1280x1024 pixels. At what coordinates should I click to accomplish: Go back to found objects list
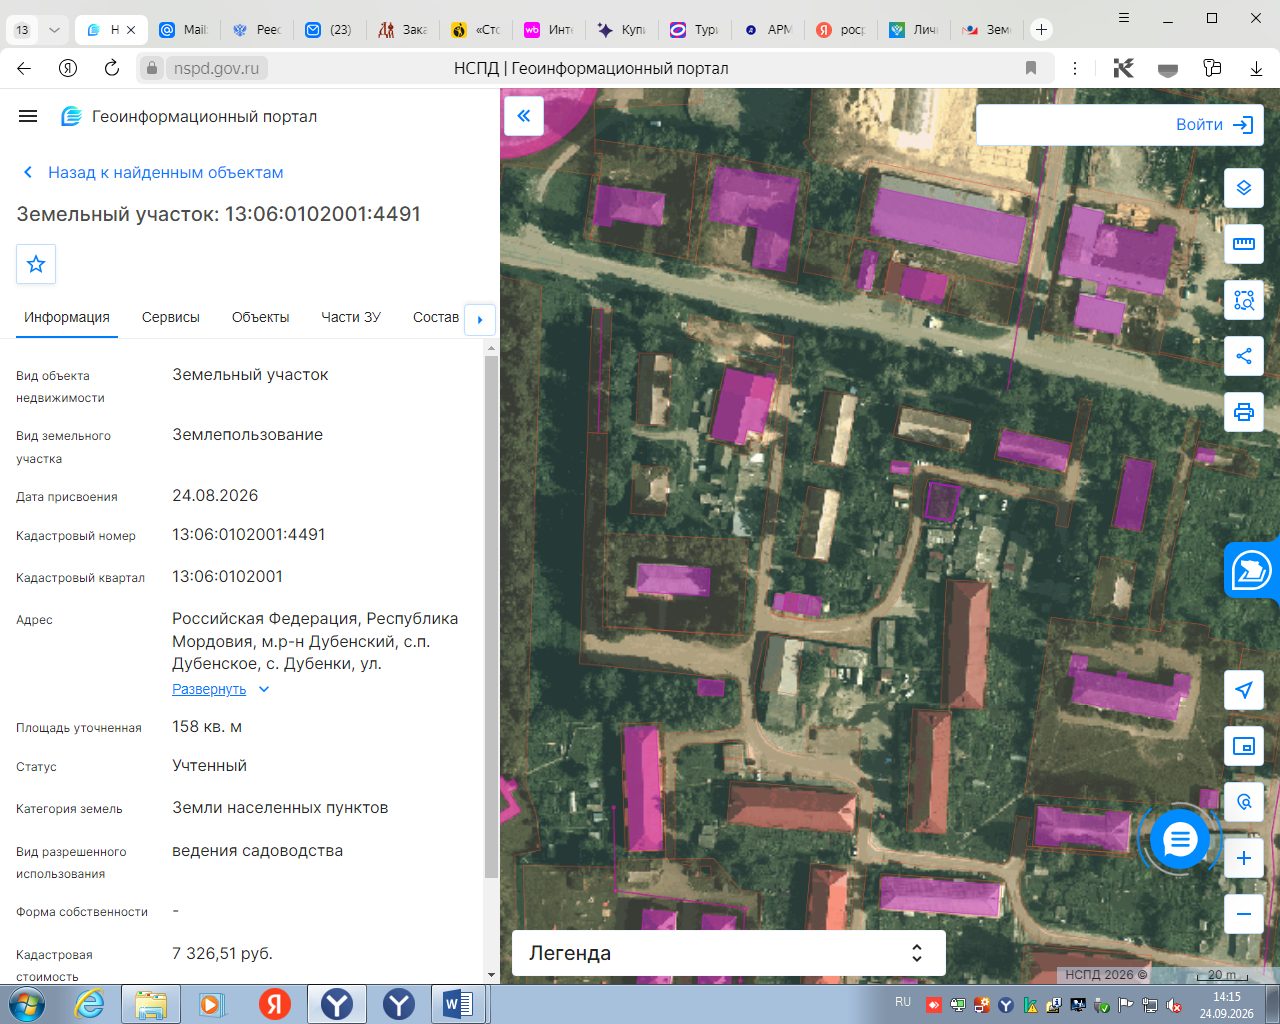[x=154, y=172]
